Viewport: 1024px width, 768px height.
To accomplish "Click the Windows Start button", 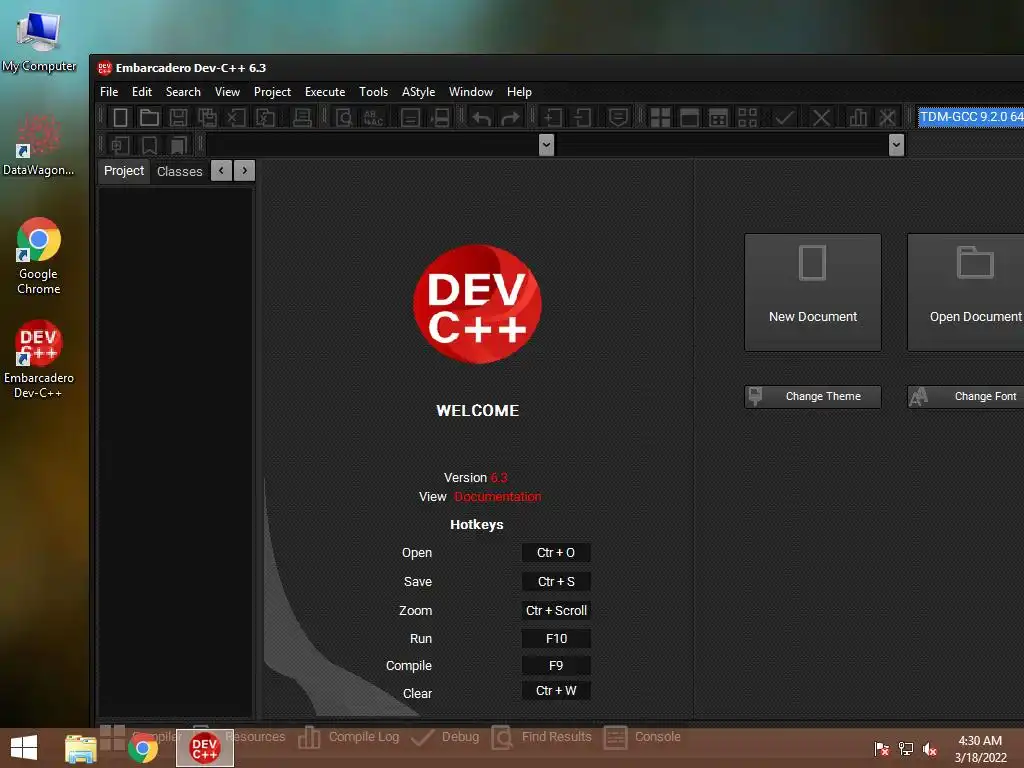I will (24, 748).
